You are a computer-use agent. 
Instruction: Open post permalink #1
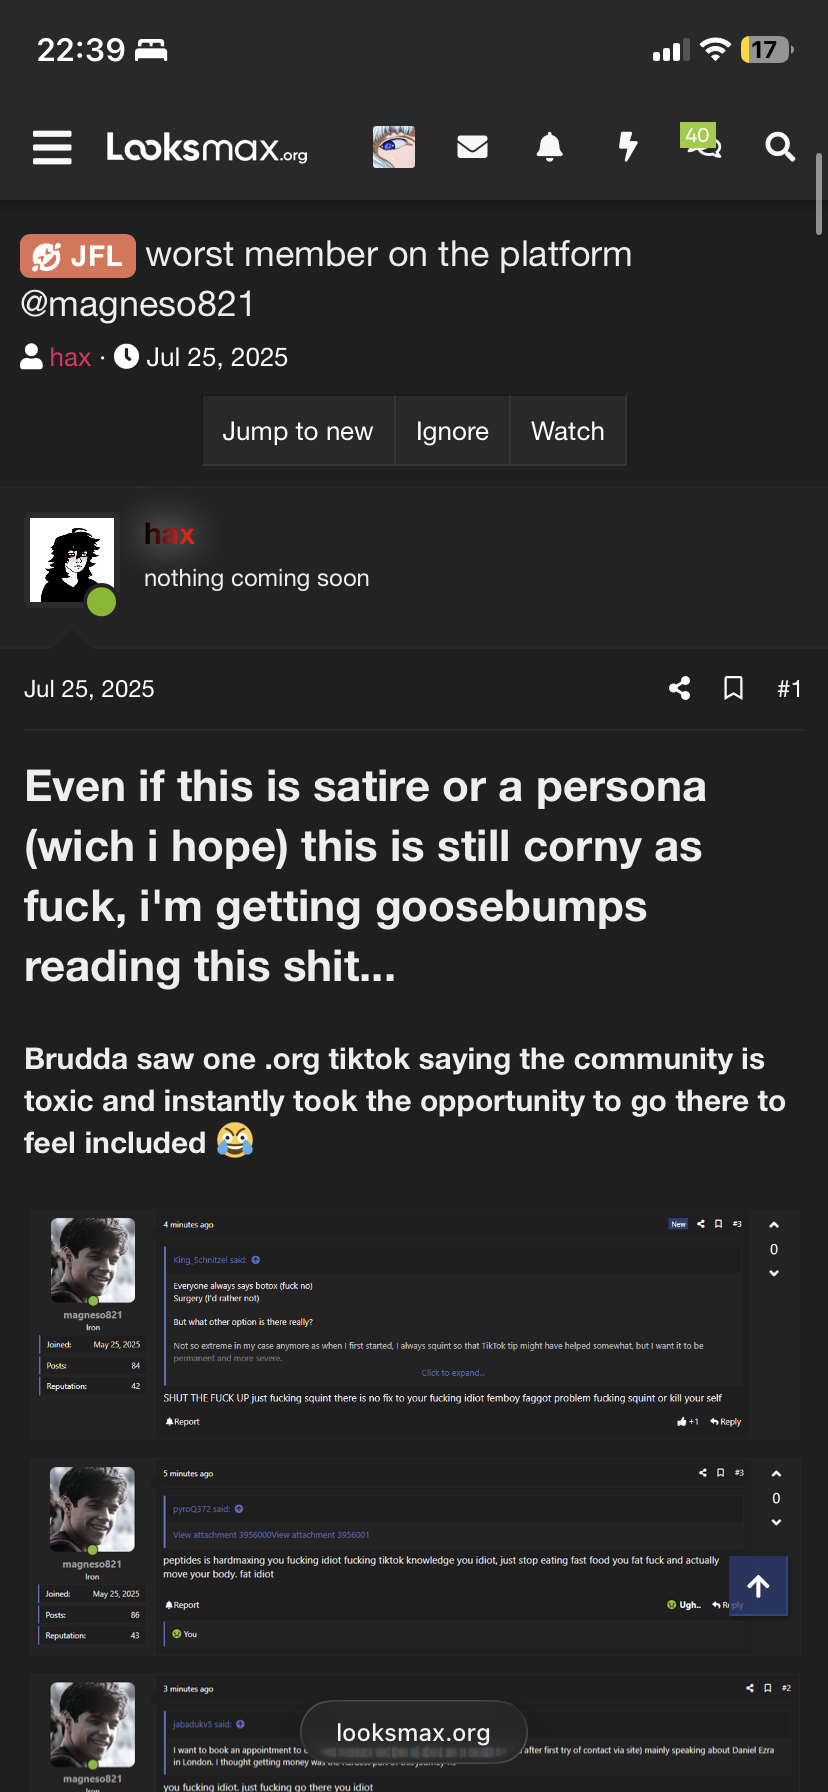789,688
